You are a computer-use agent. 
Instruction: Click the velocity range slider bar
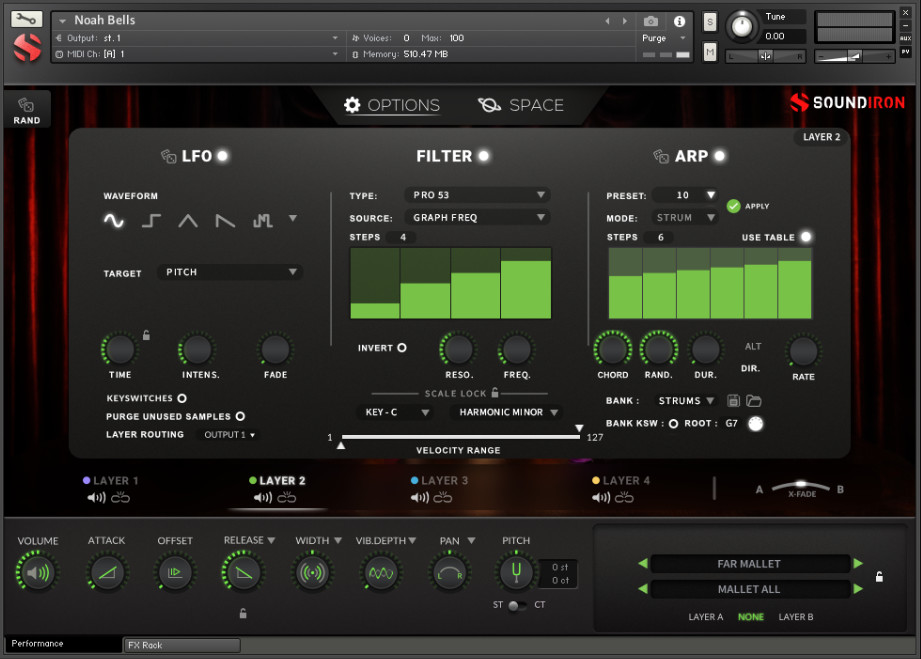point(460,437)
